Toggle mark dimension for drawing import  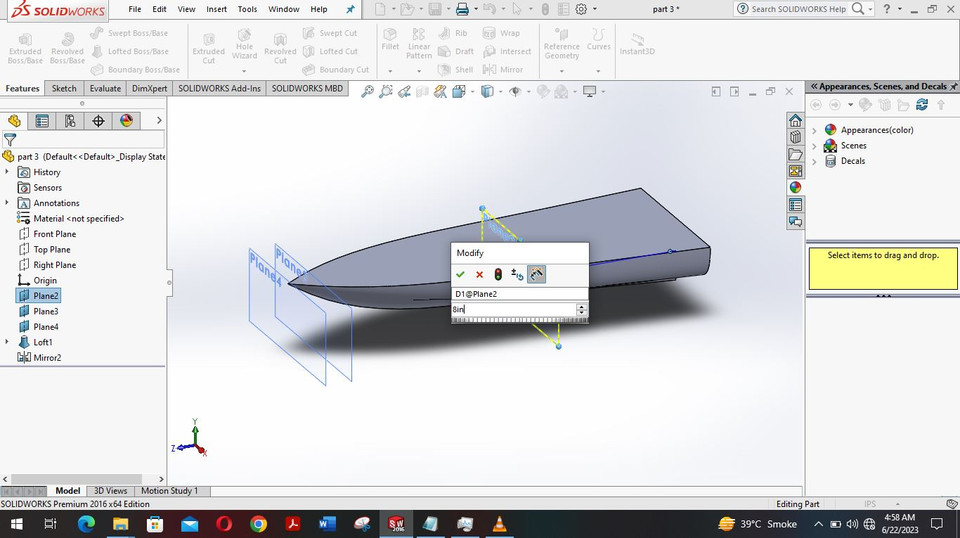tap(536, 274)
